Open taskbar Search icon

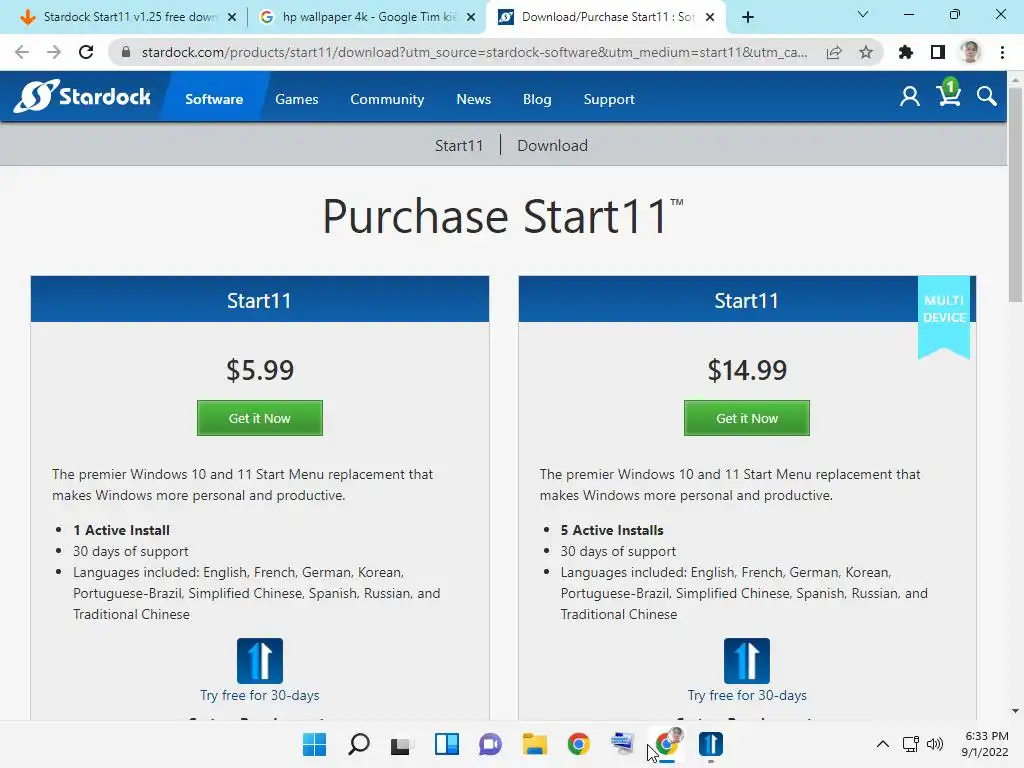pyautogui.click(x=359, y=744)
